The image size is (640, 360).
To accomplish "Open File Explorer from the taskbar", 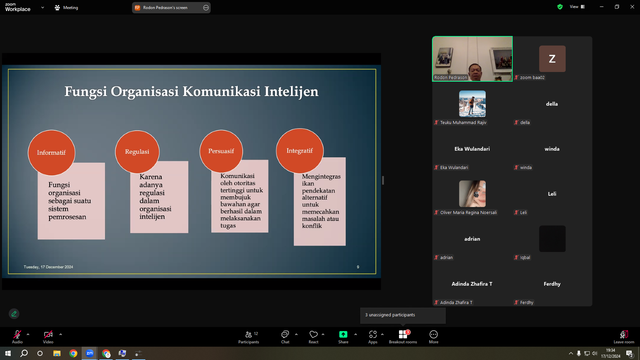I will (57, 353).
